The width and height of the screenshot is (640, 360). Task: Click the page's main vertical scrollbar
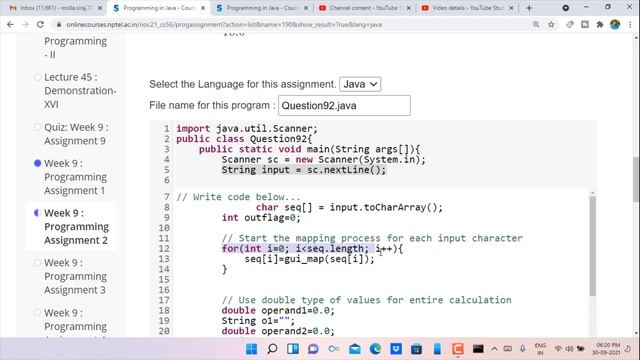coord(636,179)
